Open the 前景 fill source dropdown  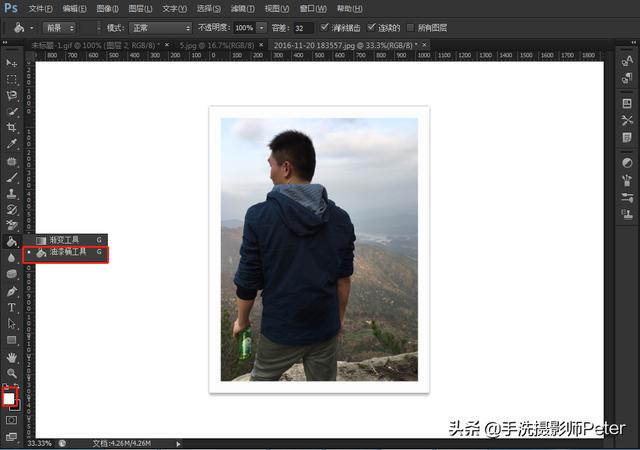[59, 28]
